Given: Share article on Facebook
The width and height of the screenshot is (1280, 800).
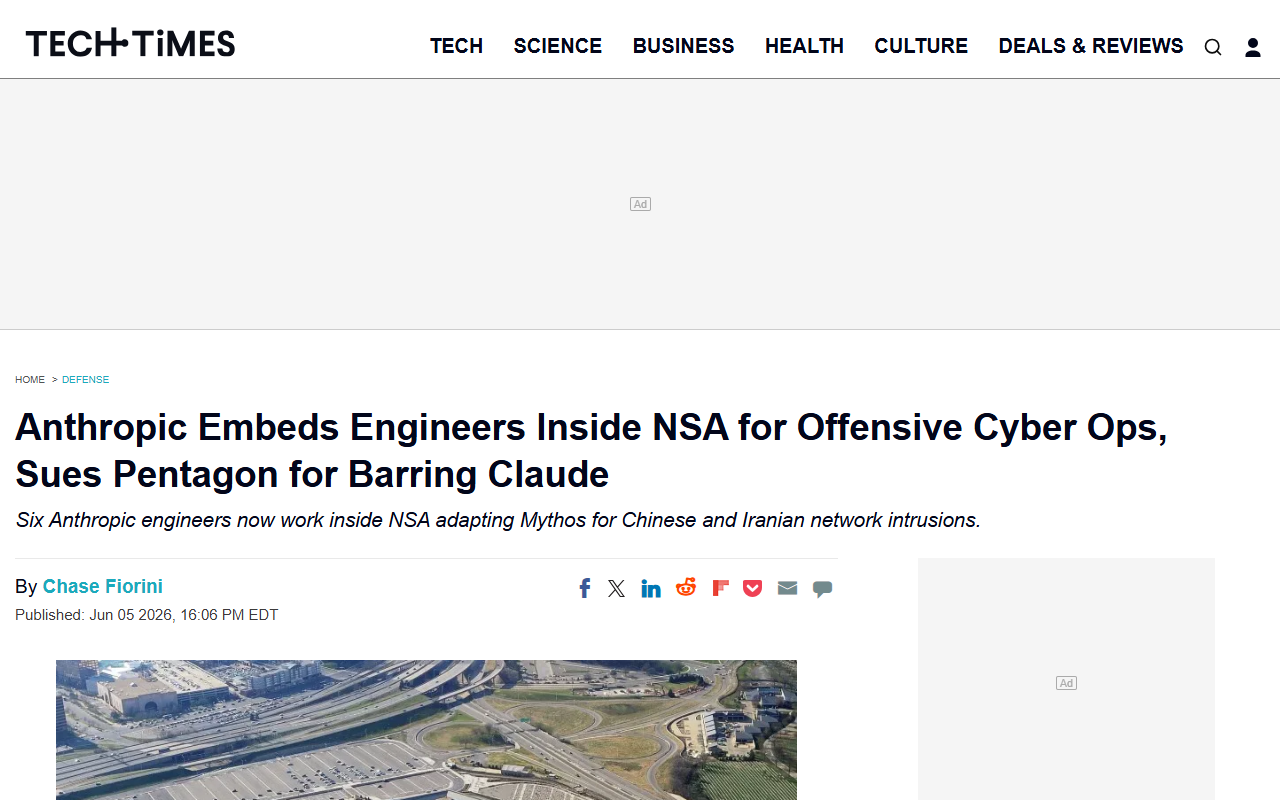Looking at the screenshot, I should pyautogui.click(x=585, y=588).
